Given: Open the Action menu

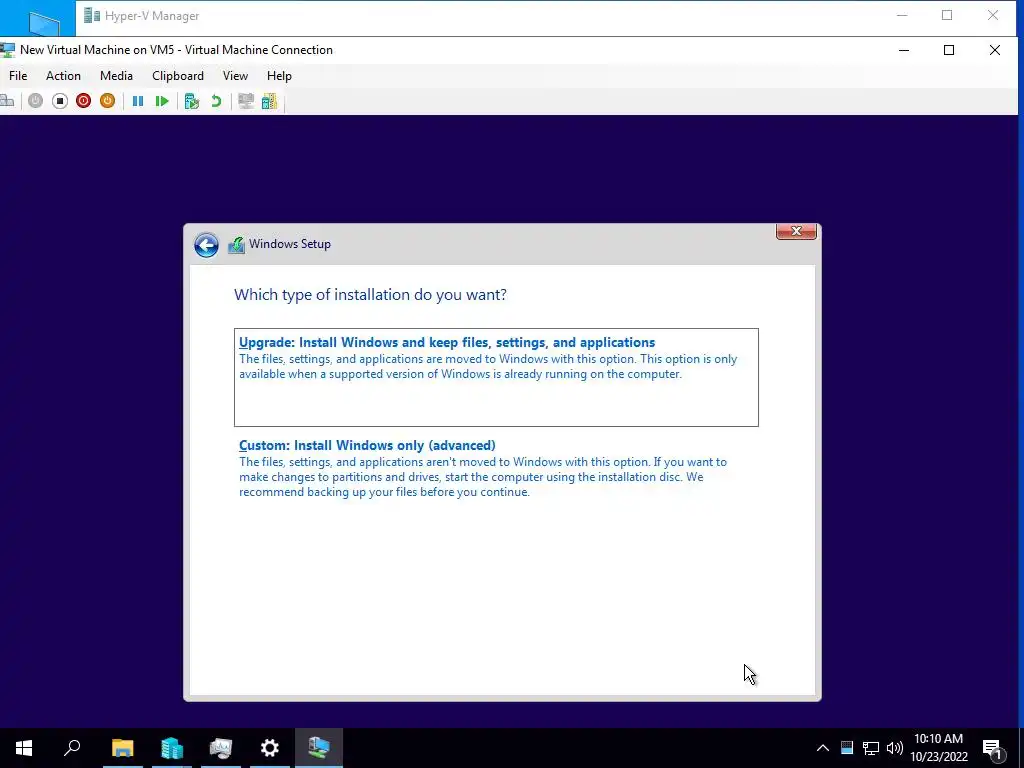Looking at the screenshot, I should (63, 76).
